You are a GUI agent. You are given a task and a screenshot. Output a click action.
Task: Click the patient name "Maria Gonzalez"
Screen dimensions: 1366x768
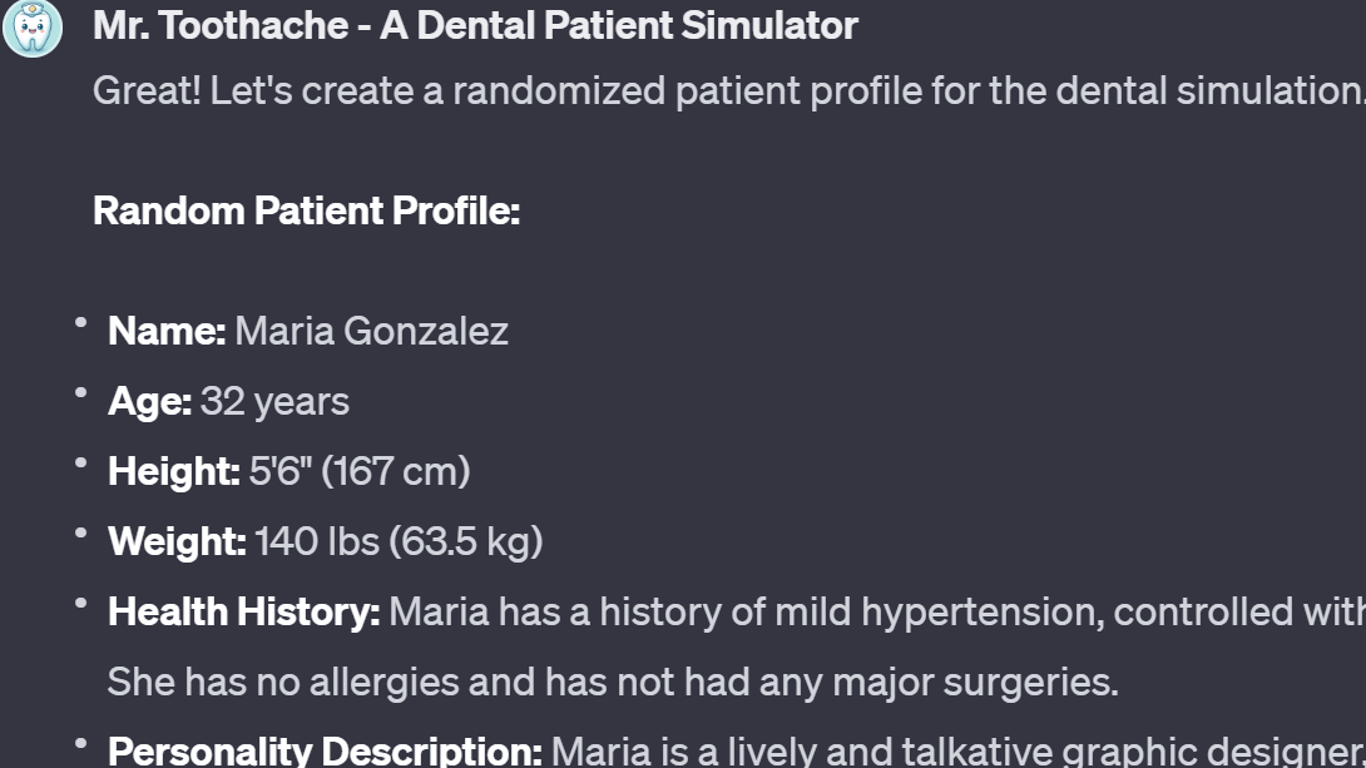click(371, 331)
